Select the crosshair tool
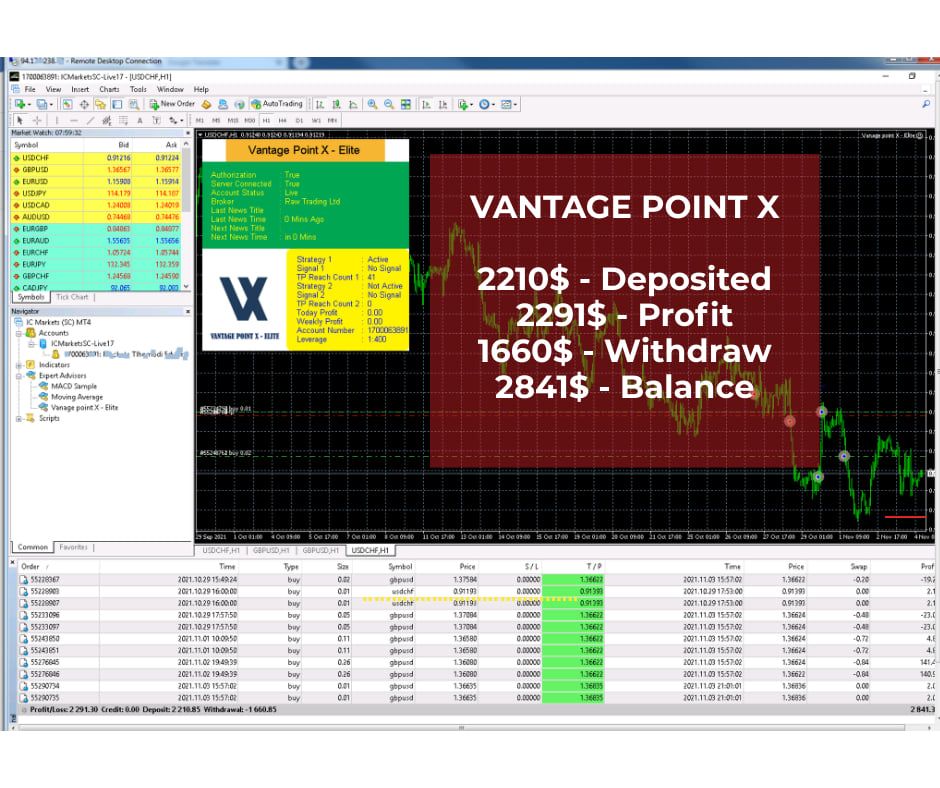 (x=37, y=121)
